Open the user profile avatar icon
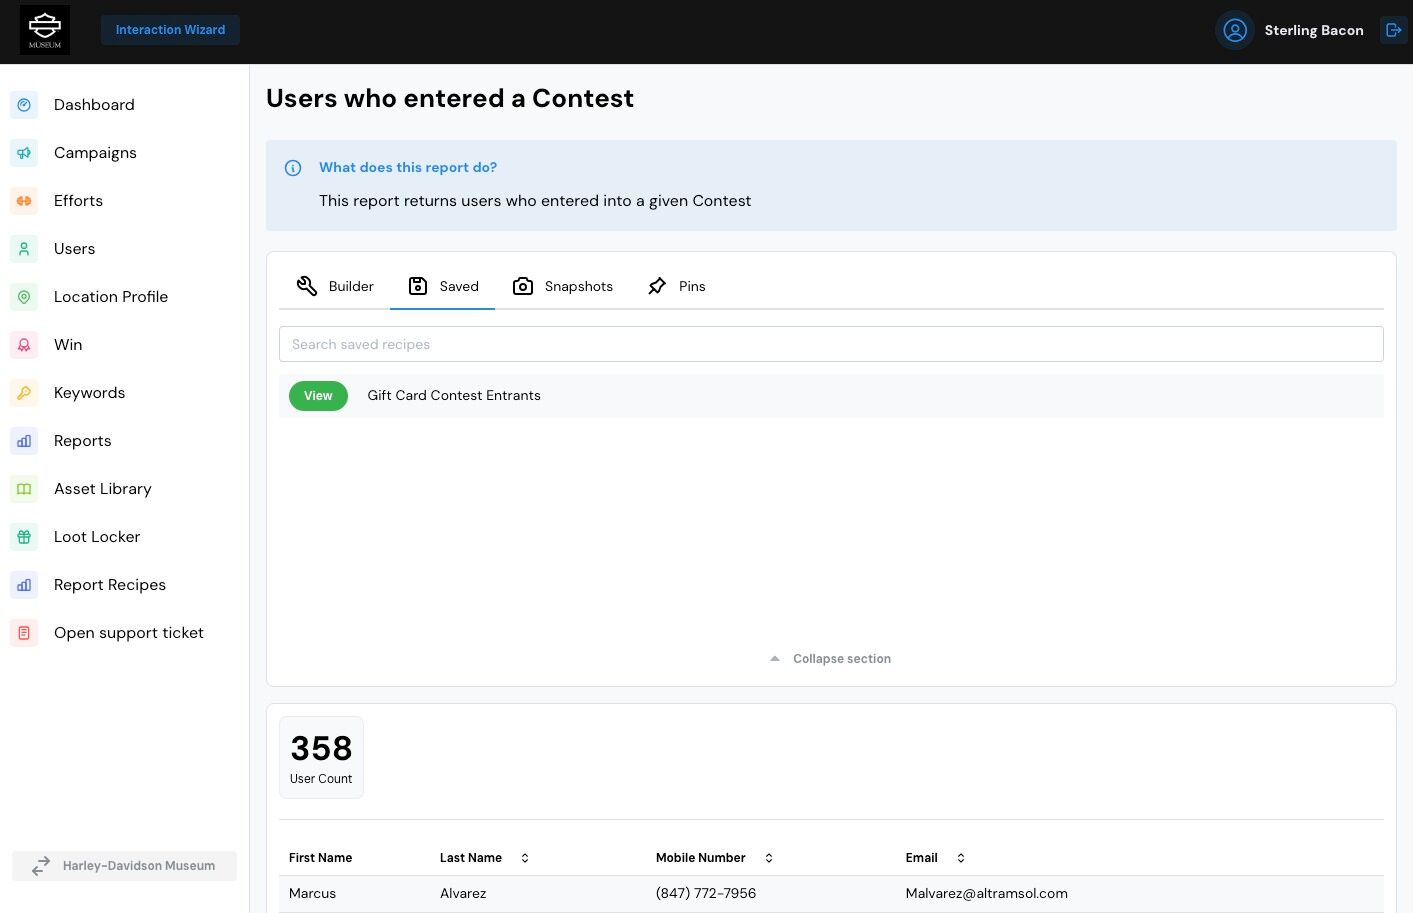 [x=1235, y=30]
